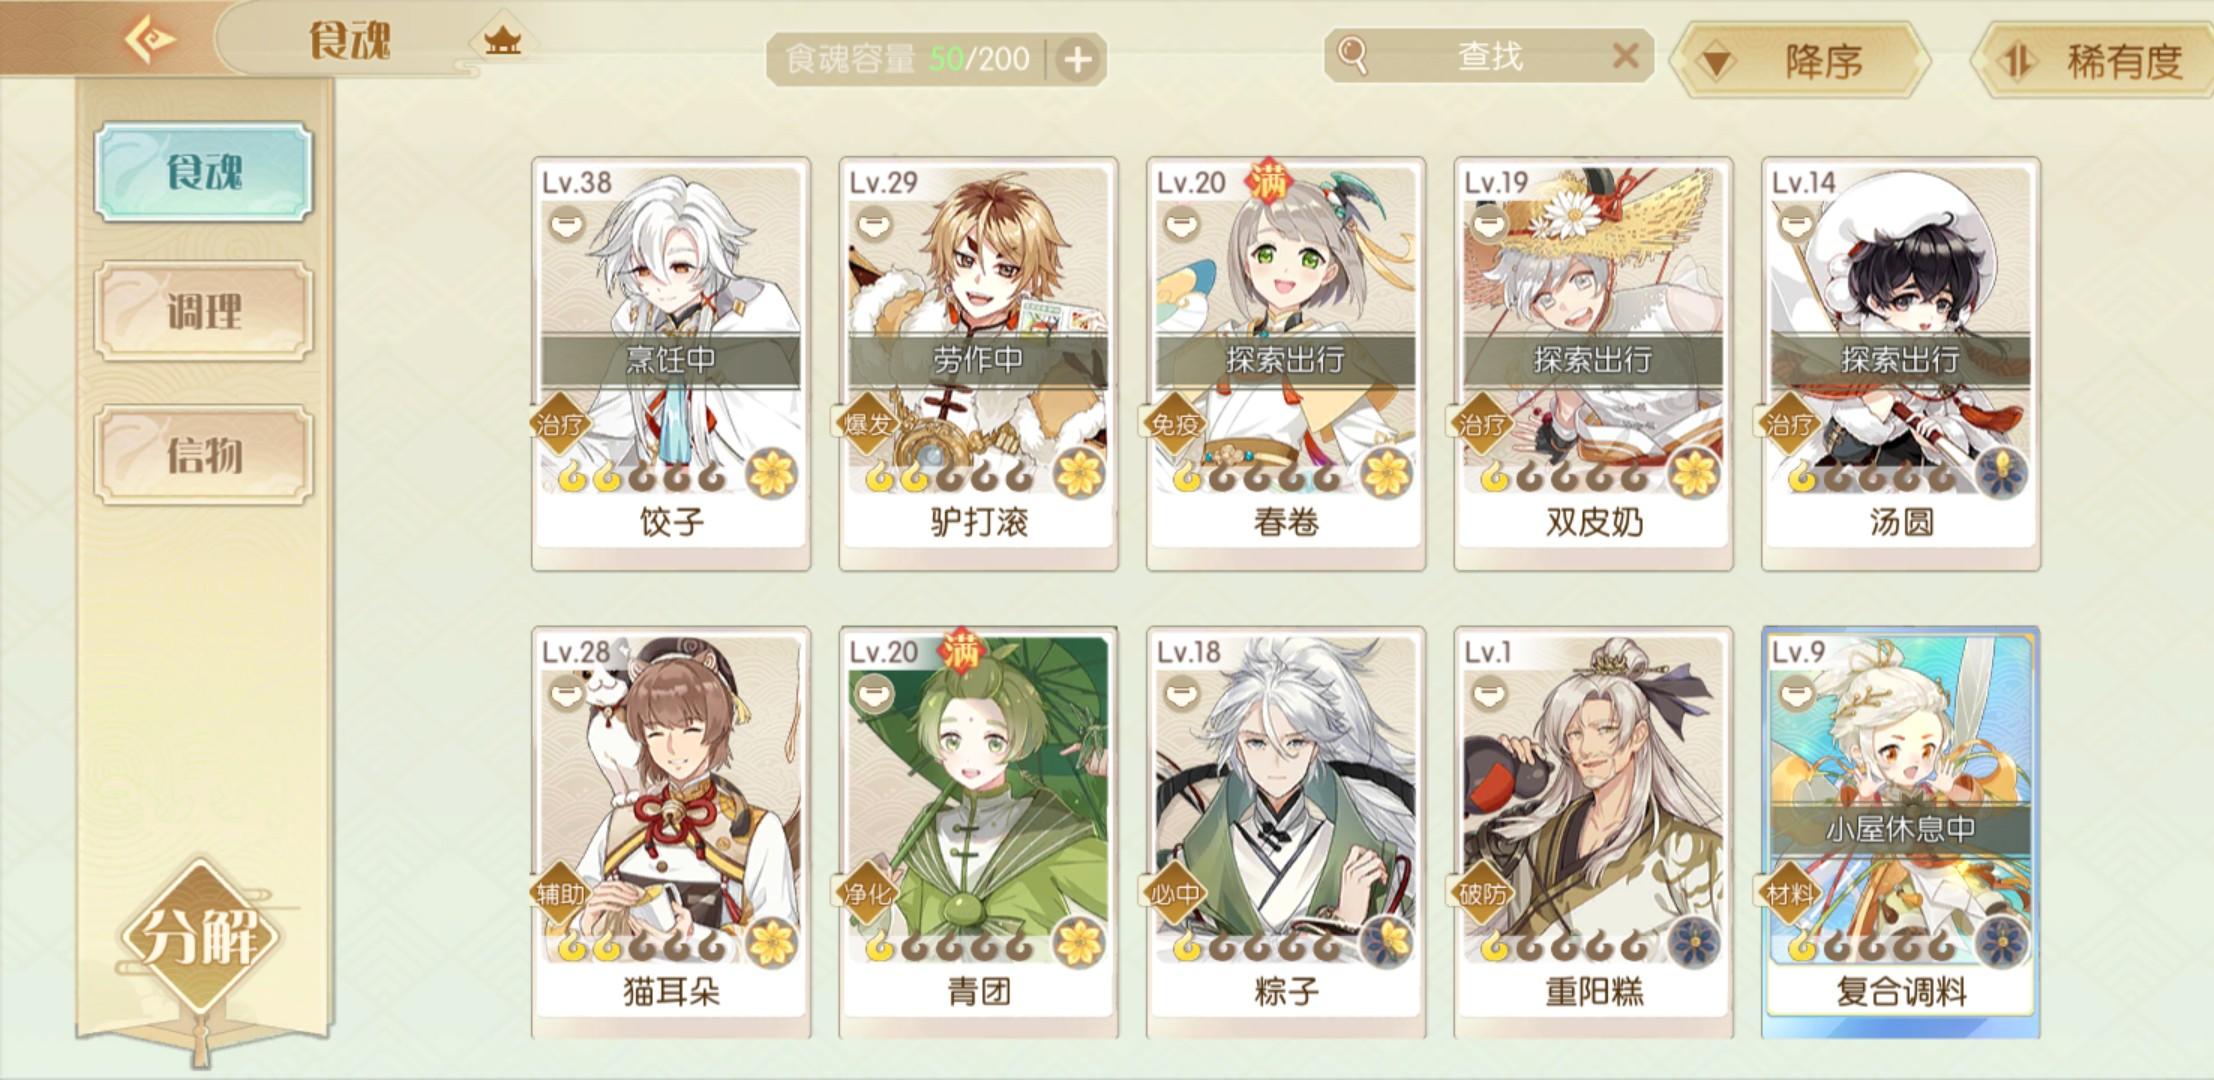The width and height of the screenshot is (2214, 1080).
Task: Click the 爆发 tag on 驴打滚
Action: (866, 424)
